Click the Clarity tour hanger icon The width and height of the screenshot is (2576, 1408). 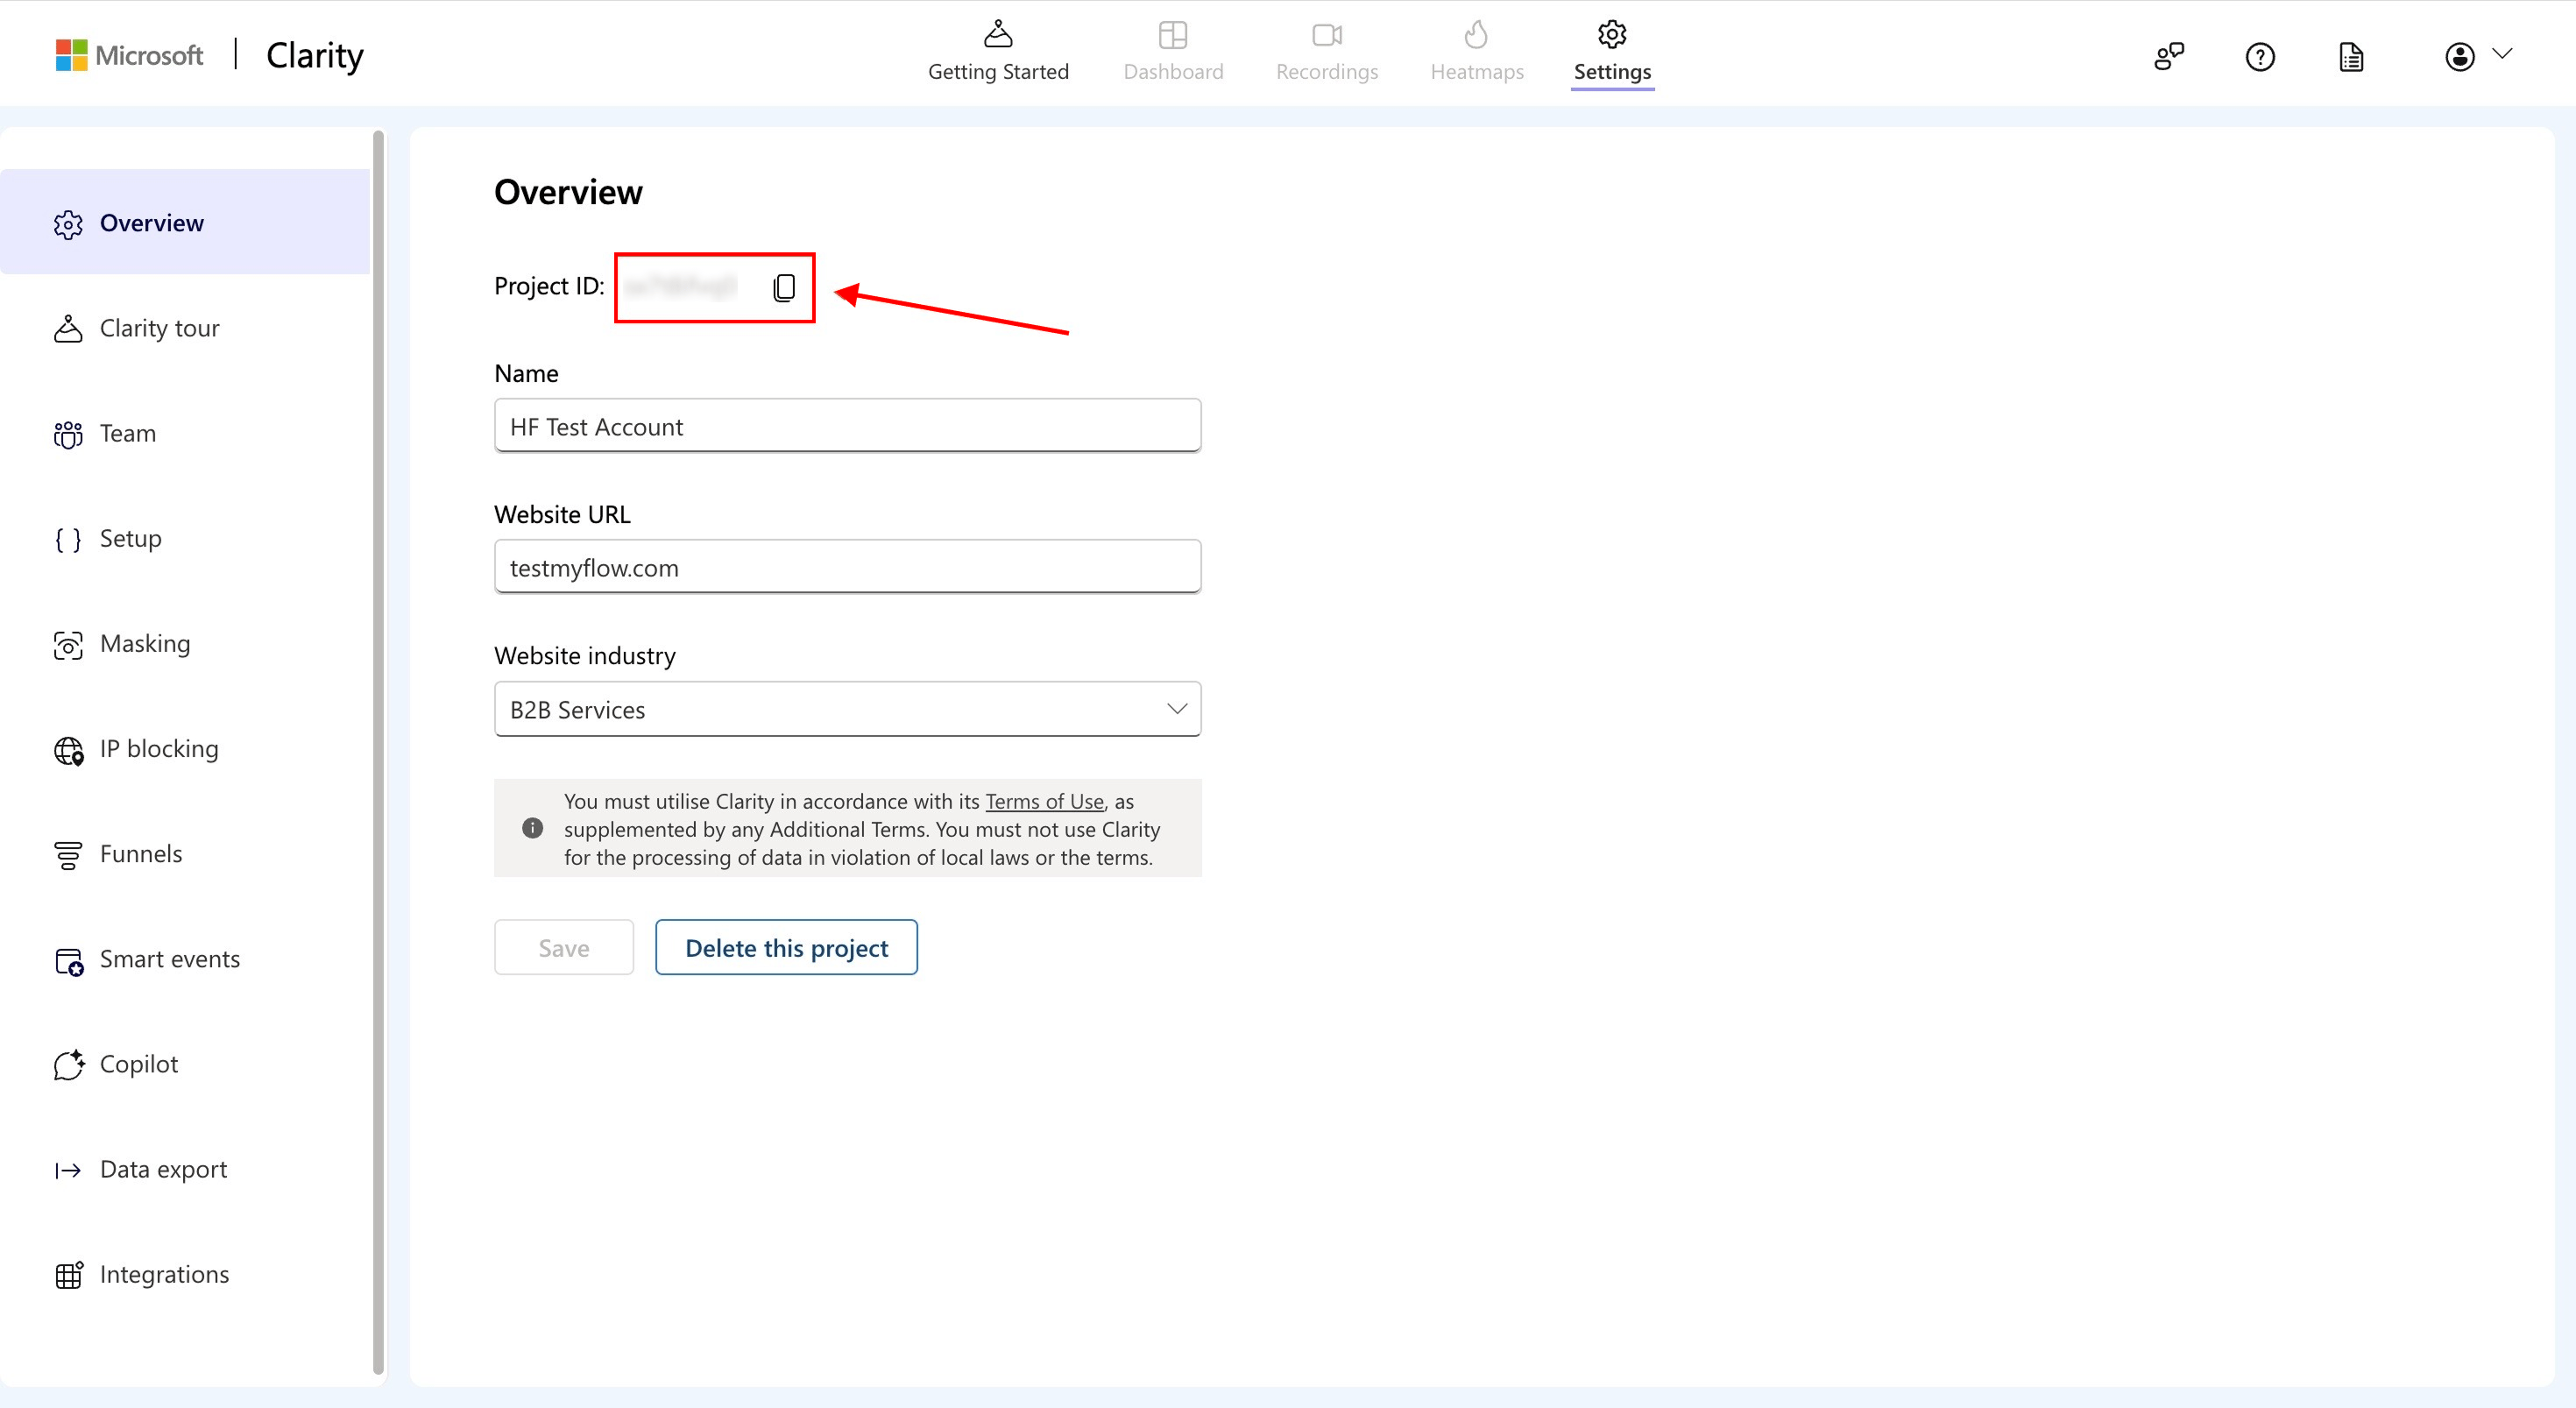coord(68,329)
